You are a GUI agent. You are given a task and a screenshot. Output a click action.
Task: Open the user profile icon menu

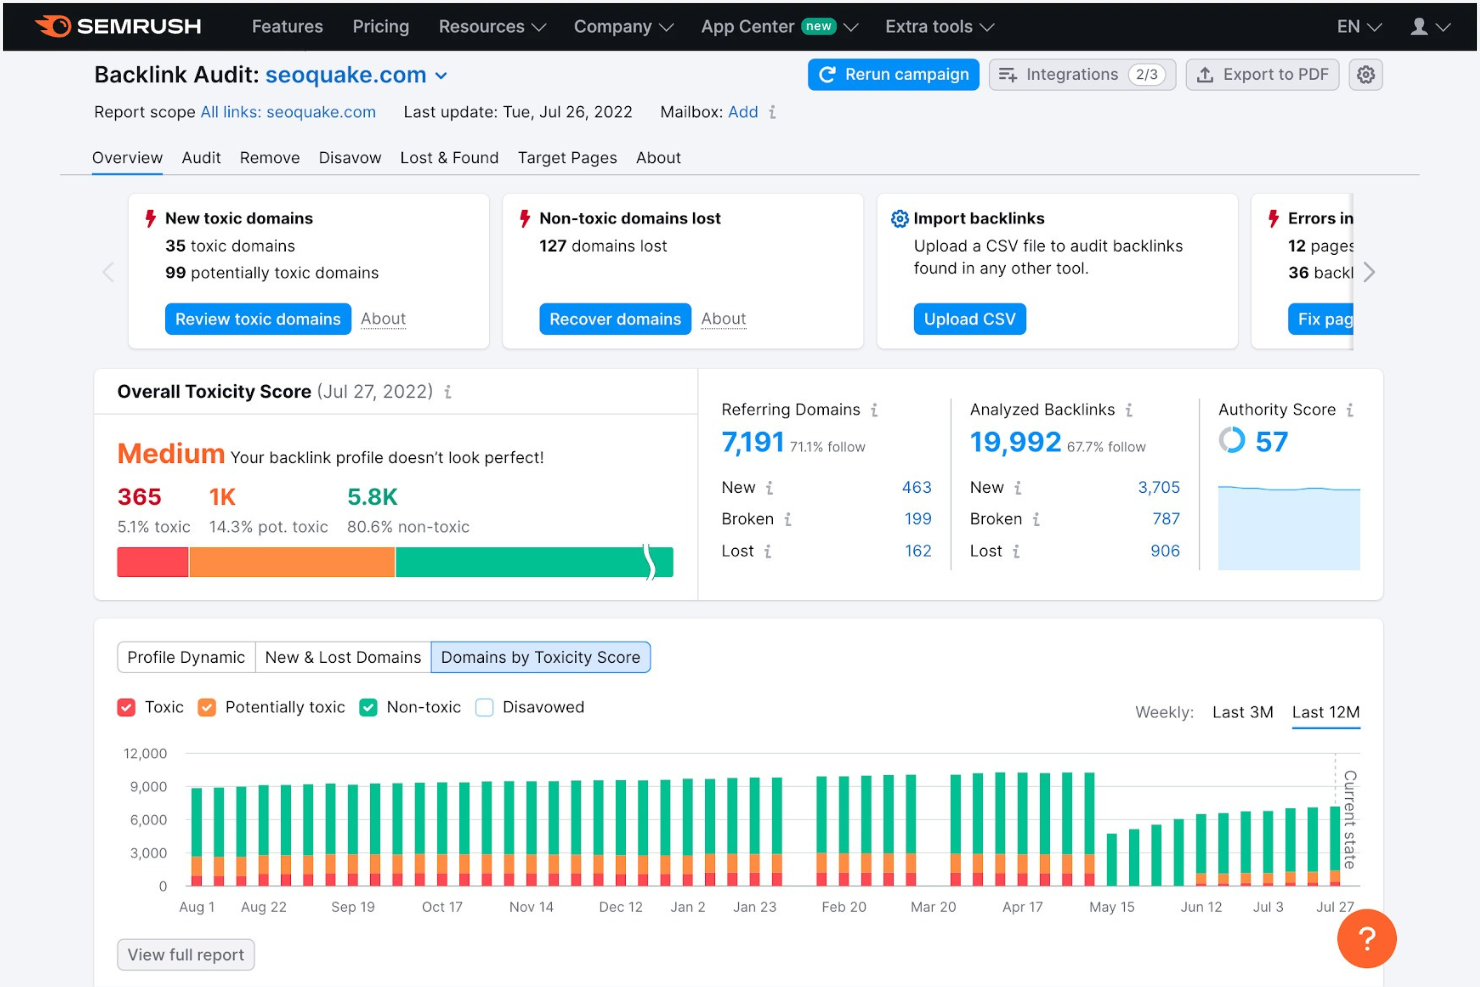(1430, 27)
